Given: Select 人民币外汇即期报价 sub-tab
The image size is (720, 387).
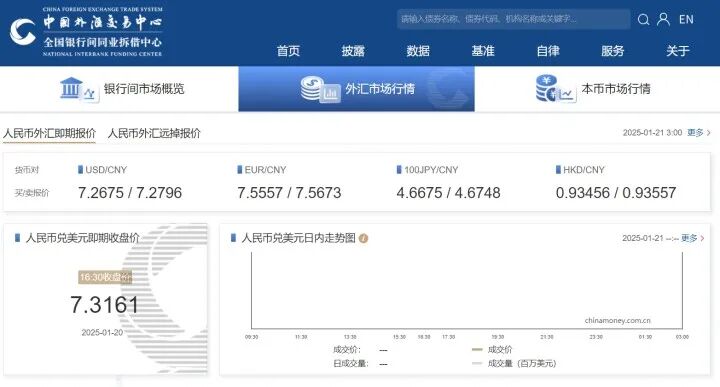Looking at the screenshot, I should (x=50, y=133).
